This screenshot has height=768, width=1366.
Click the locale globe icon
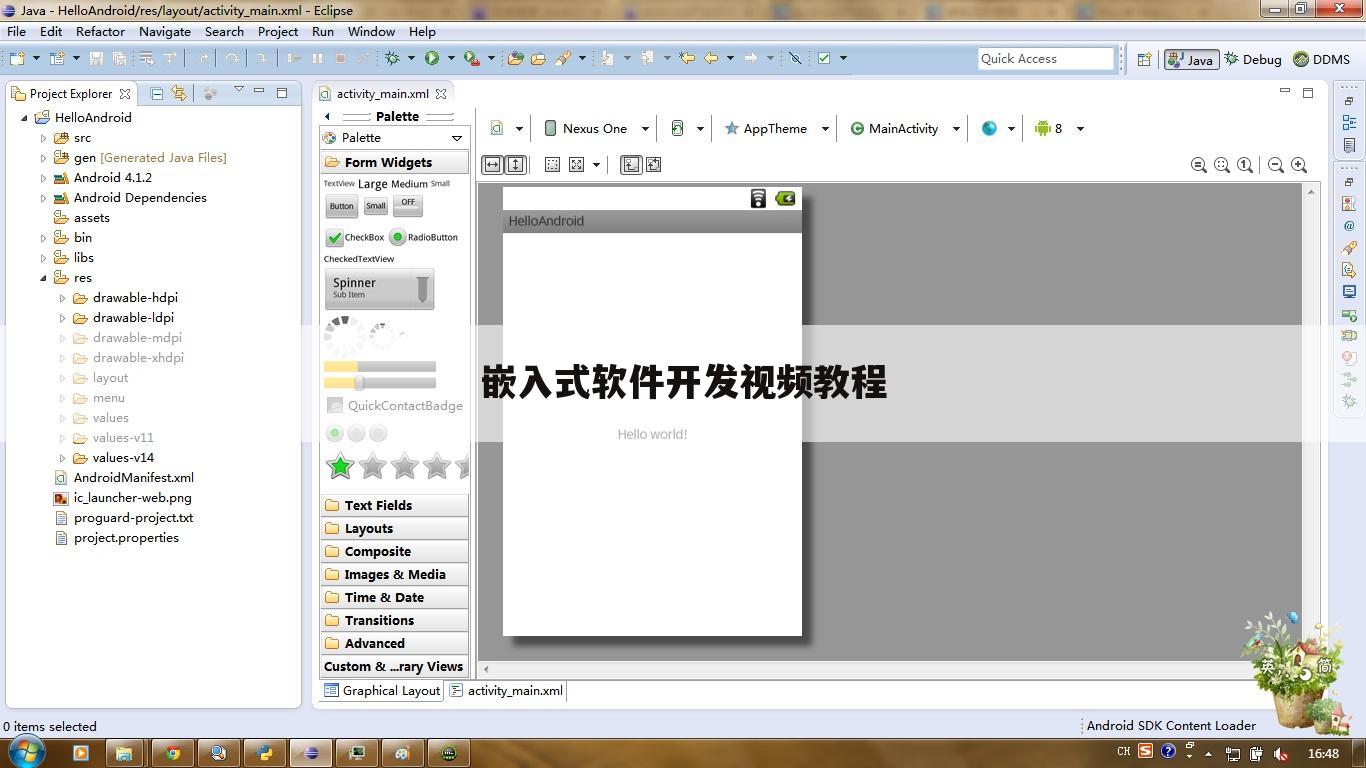coord(989,128)
